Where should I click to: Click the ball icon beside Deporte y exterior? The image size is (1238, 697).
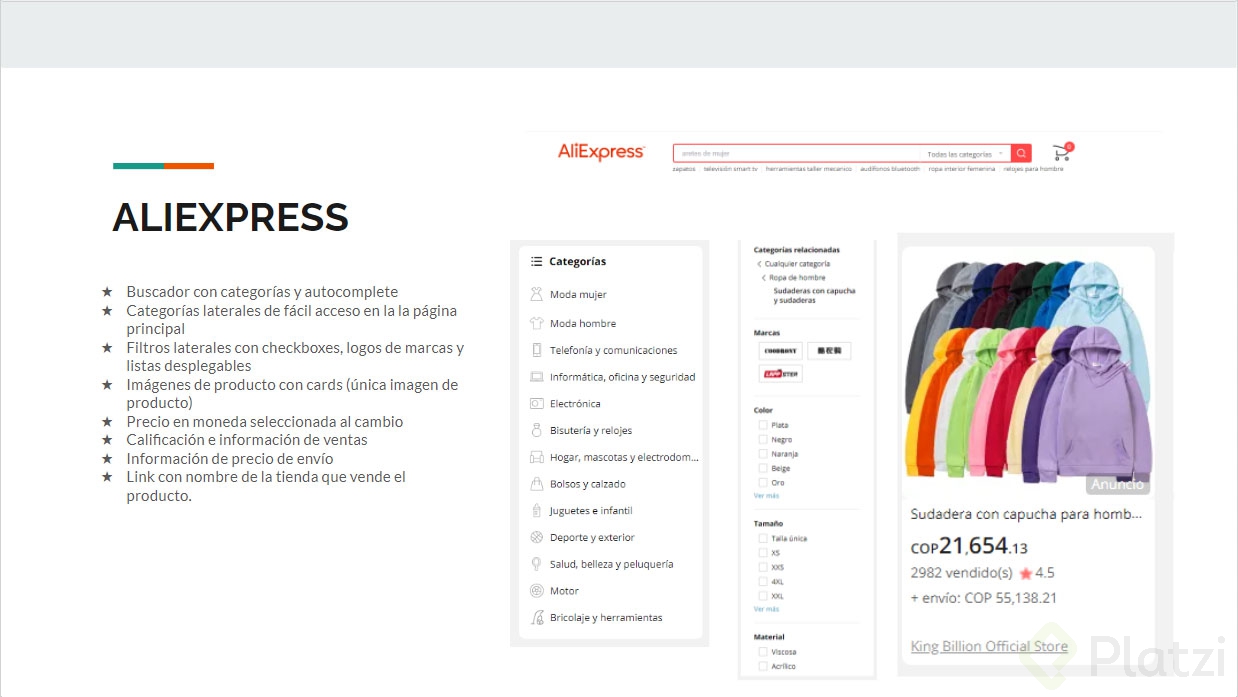[x=537, y=537]
